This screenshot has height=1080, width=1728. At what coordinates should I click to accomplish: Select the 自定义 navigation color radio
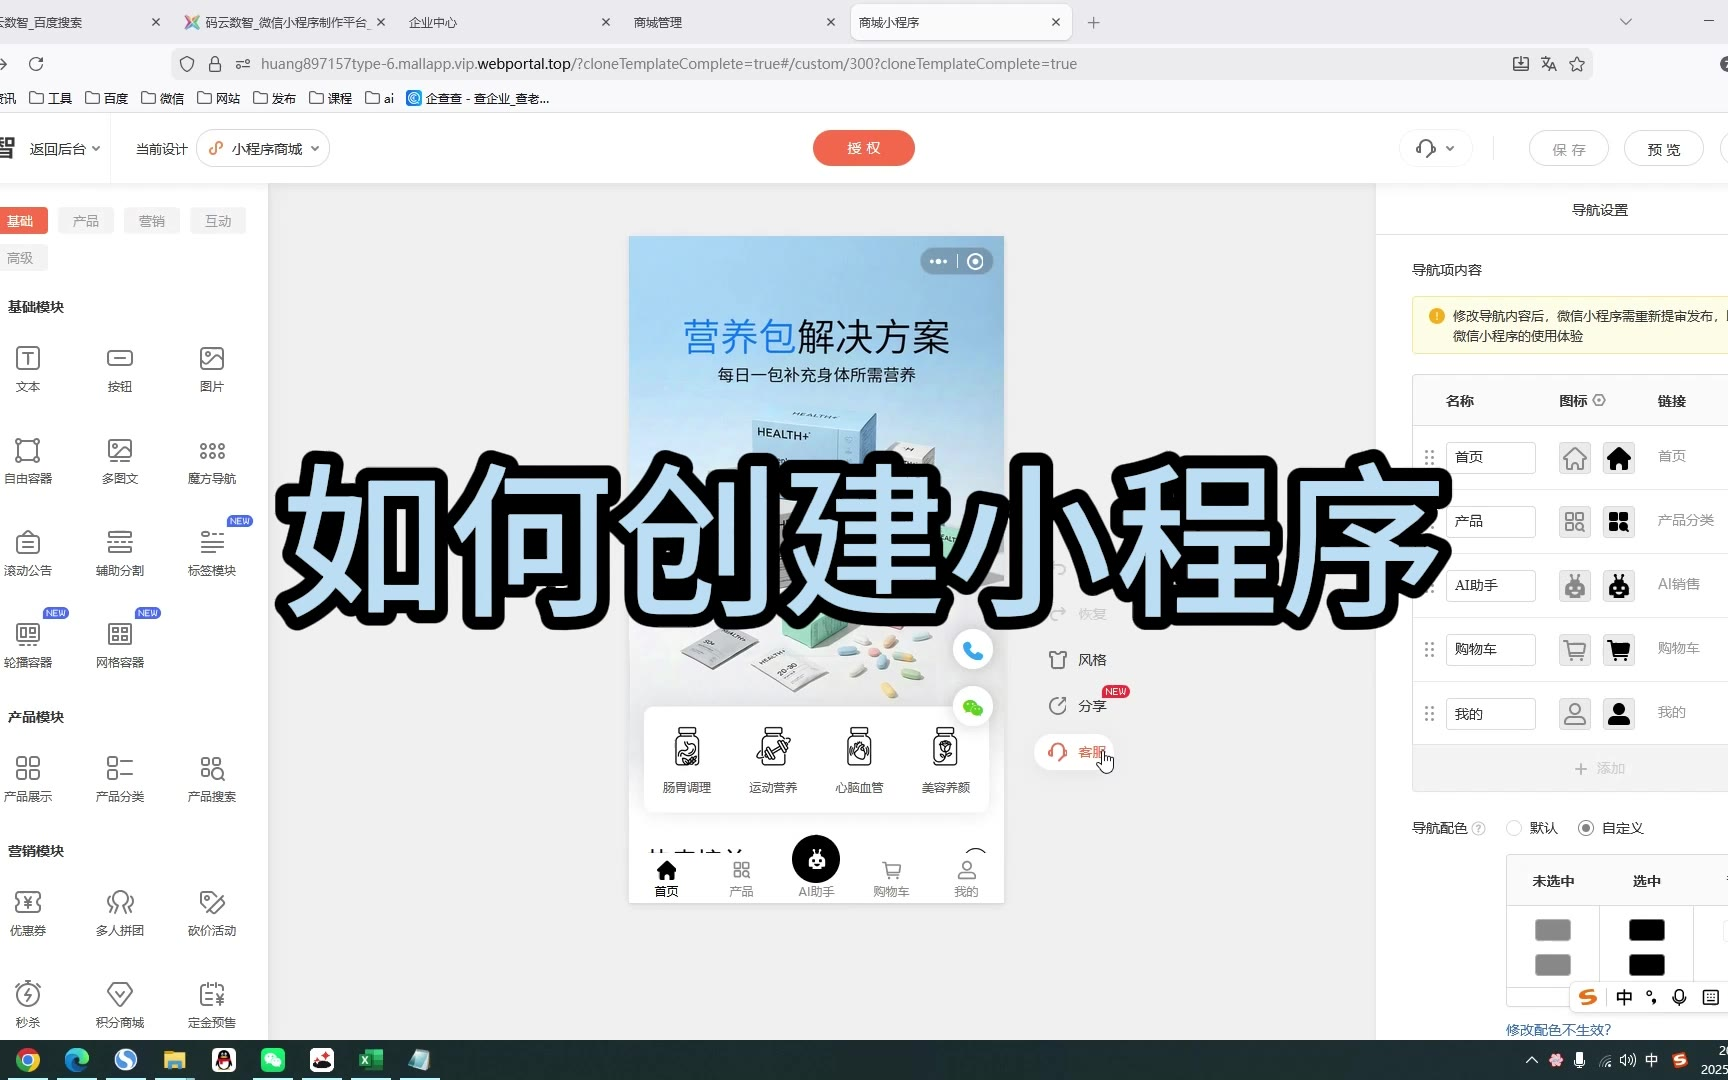click(x=1586, y=828)
